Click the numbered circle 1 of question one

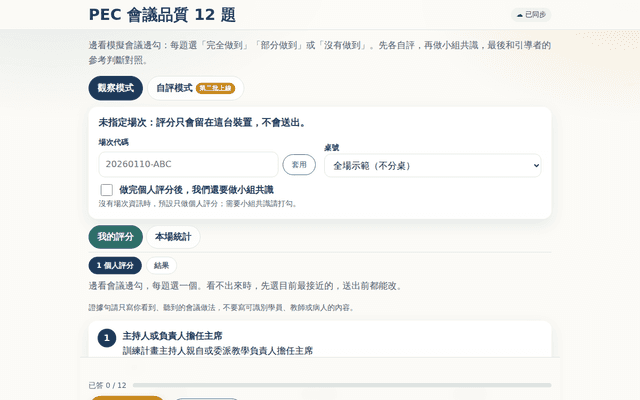(107, 338)
